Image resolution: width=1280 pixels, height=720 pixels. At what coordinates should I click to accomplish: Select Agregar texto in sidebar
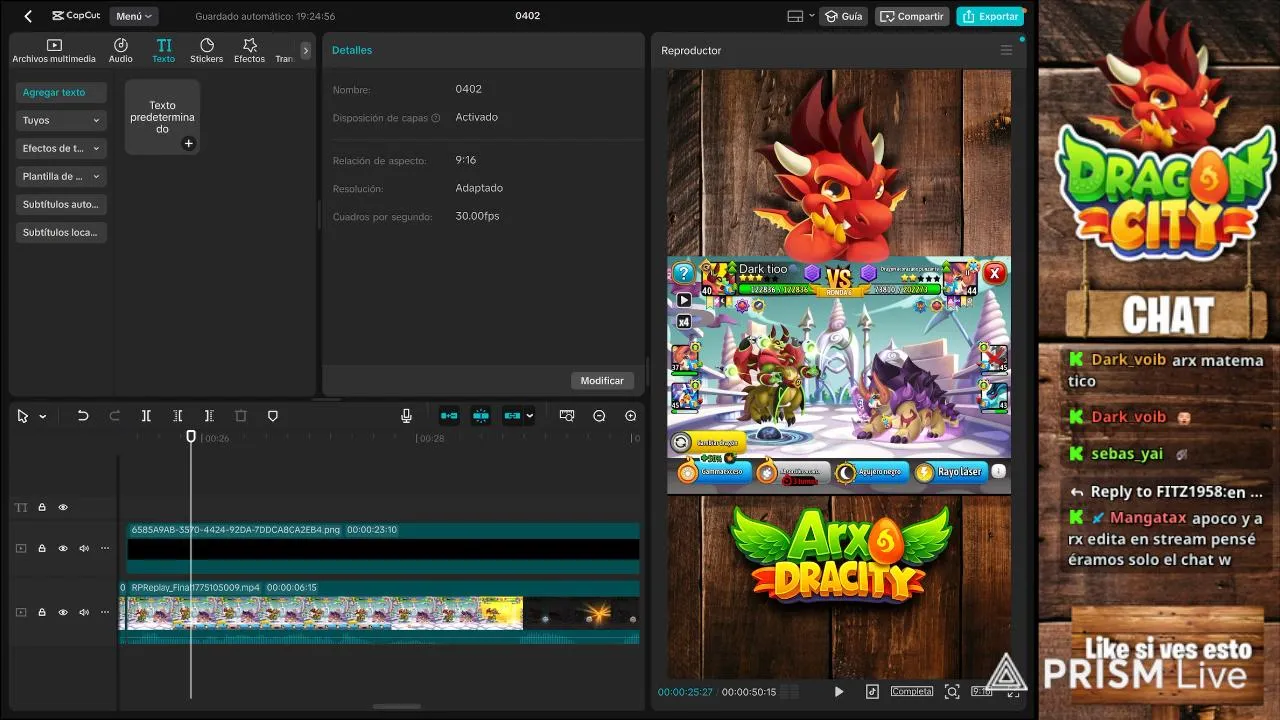(62, 92)
